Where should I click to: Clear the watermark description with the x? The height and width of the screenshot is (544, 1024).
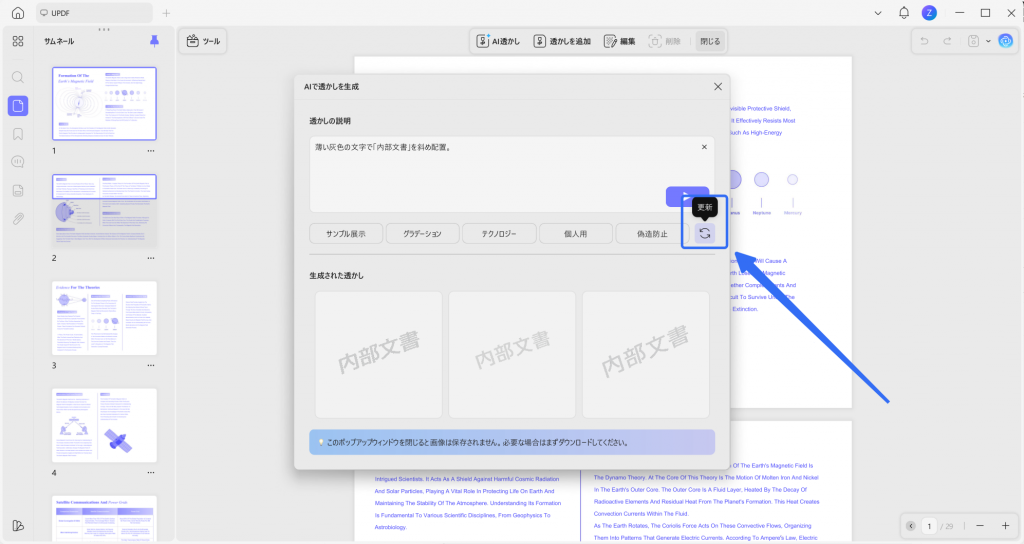(704, 147)
